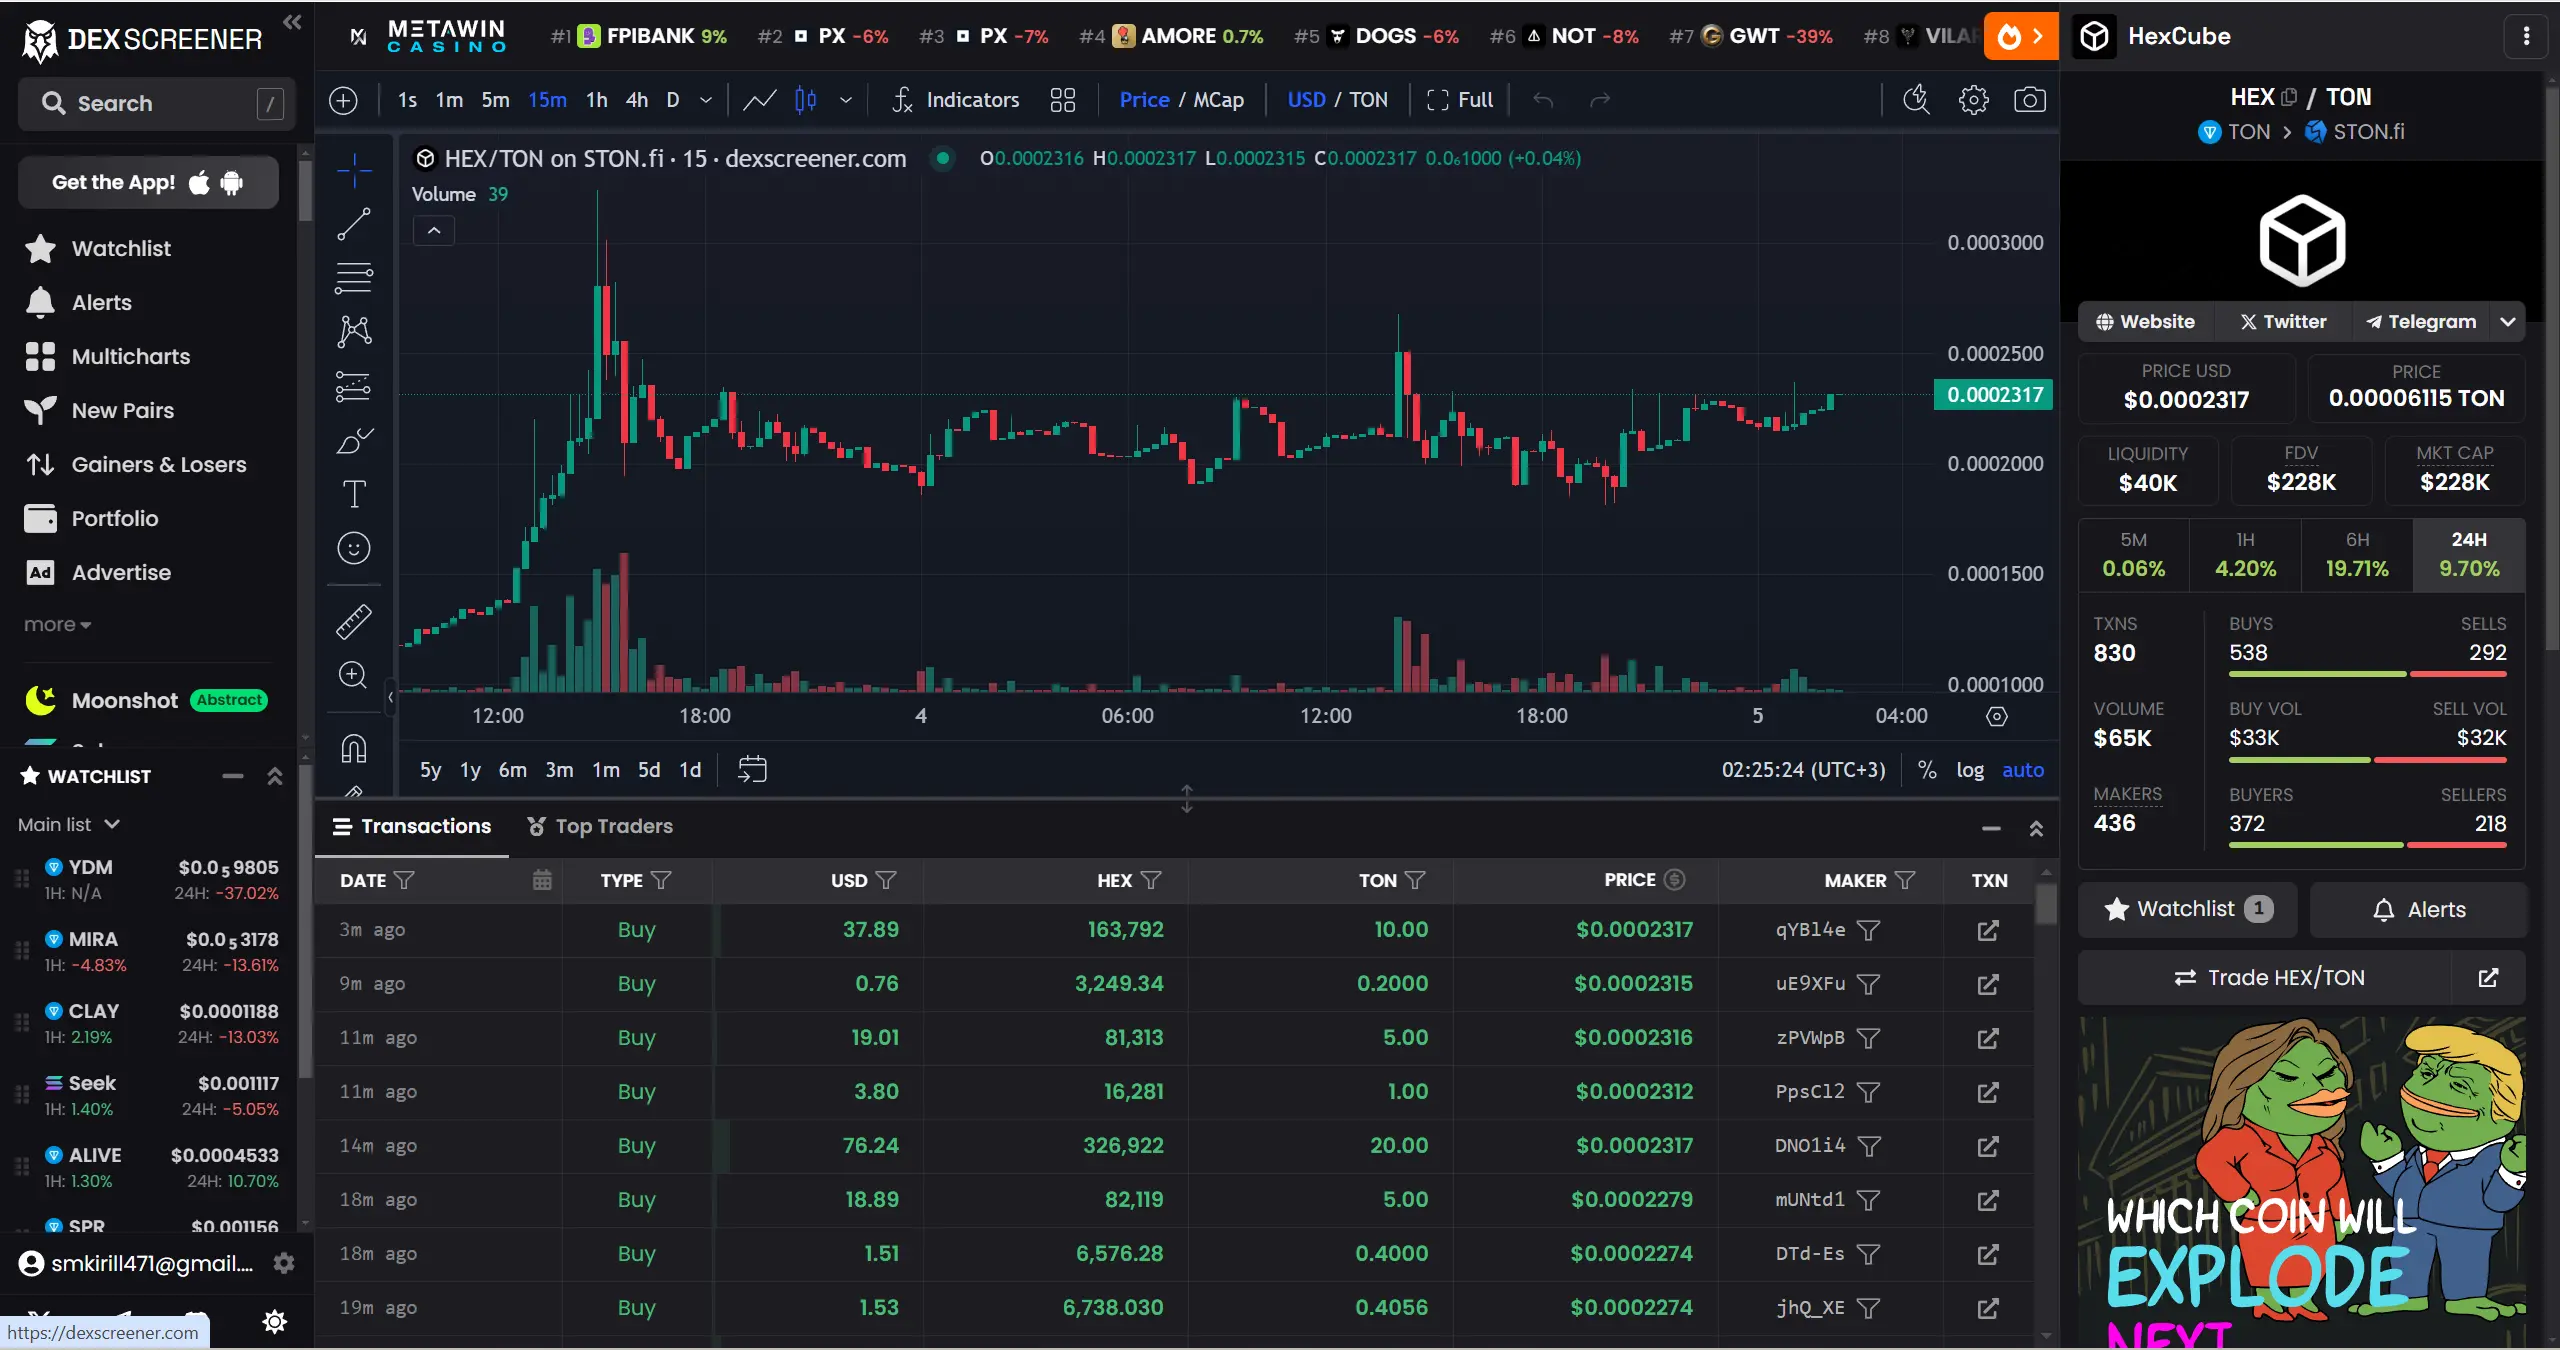Select the 1h chart timeframe

point(596,100)
